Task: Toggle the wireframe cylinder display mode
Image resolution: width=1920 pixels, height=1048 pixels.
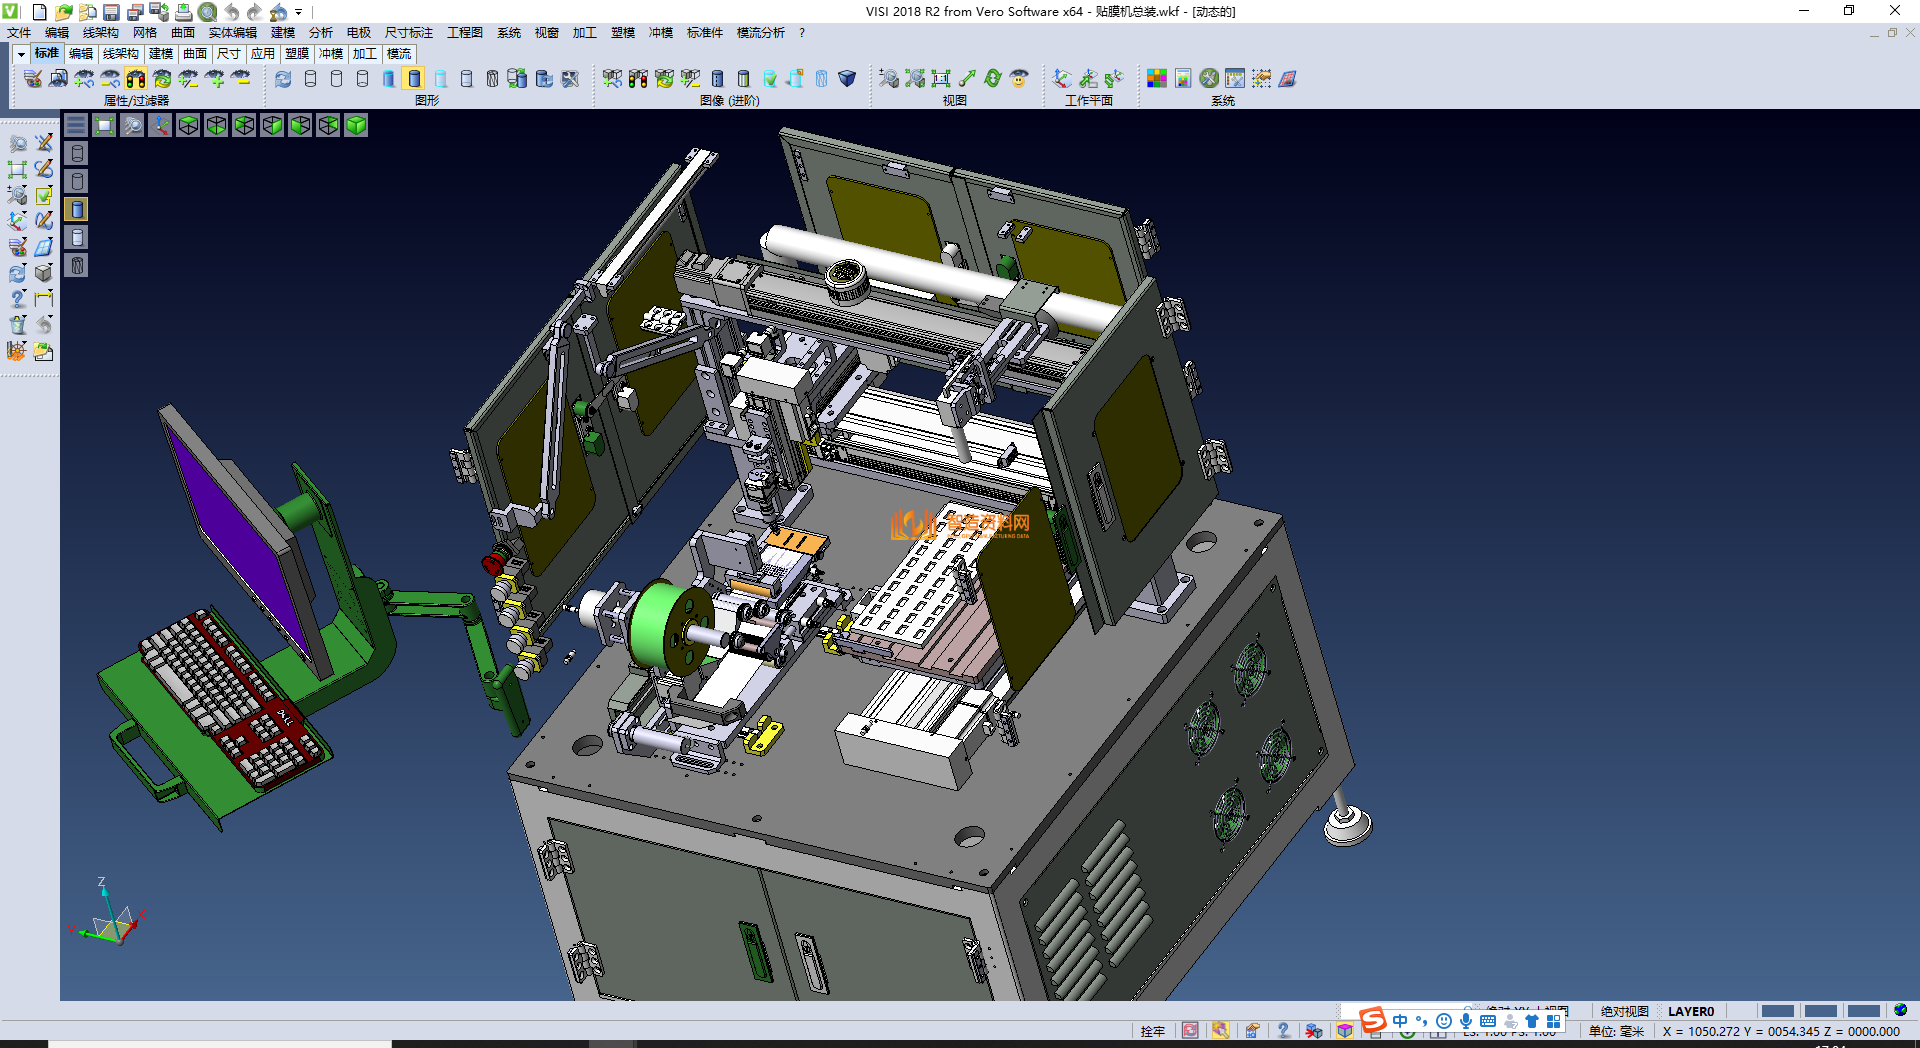Action: coord(310,78)
